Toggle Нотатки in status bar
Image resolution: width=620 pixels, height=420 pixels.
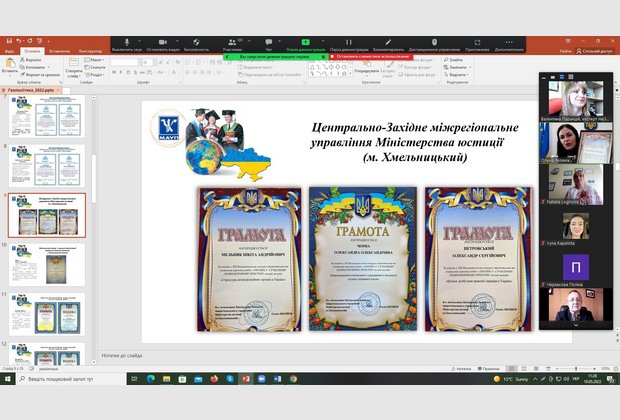coord(461,369)
